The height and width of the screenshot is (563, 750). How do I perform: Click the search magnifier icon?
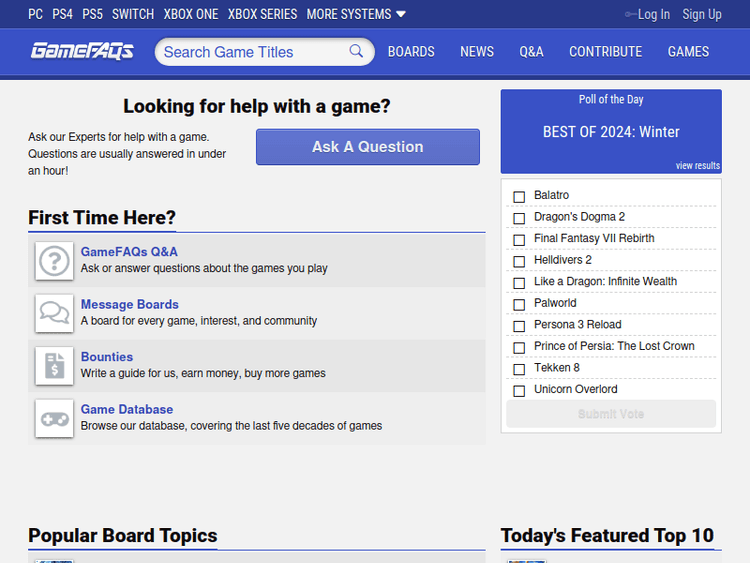(x=356, y=51)
